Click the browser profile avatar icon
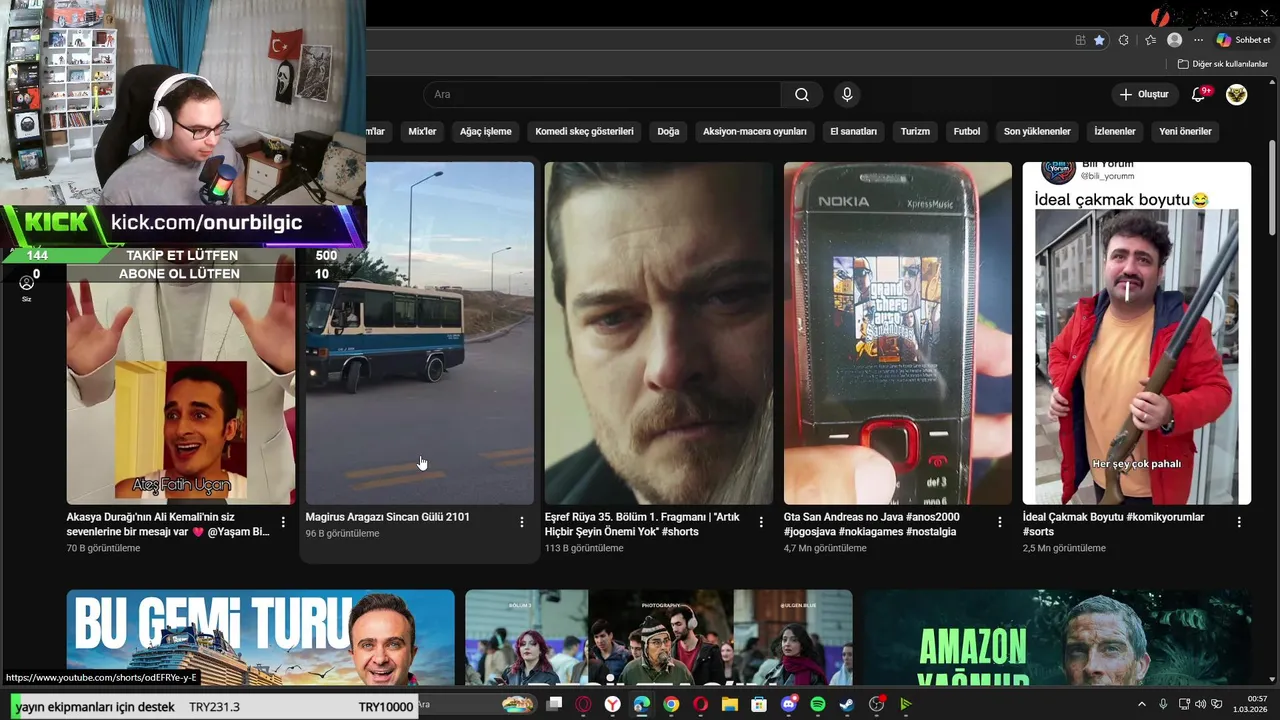 (x=1175, y=40)
